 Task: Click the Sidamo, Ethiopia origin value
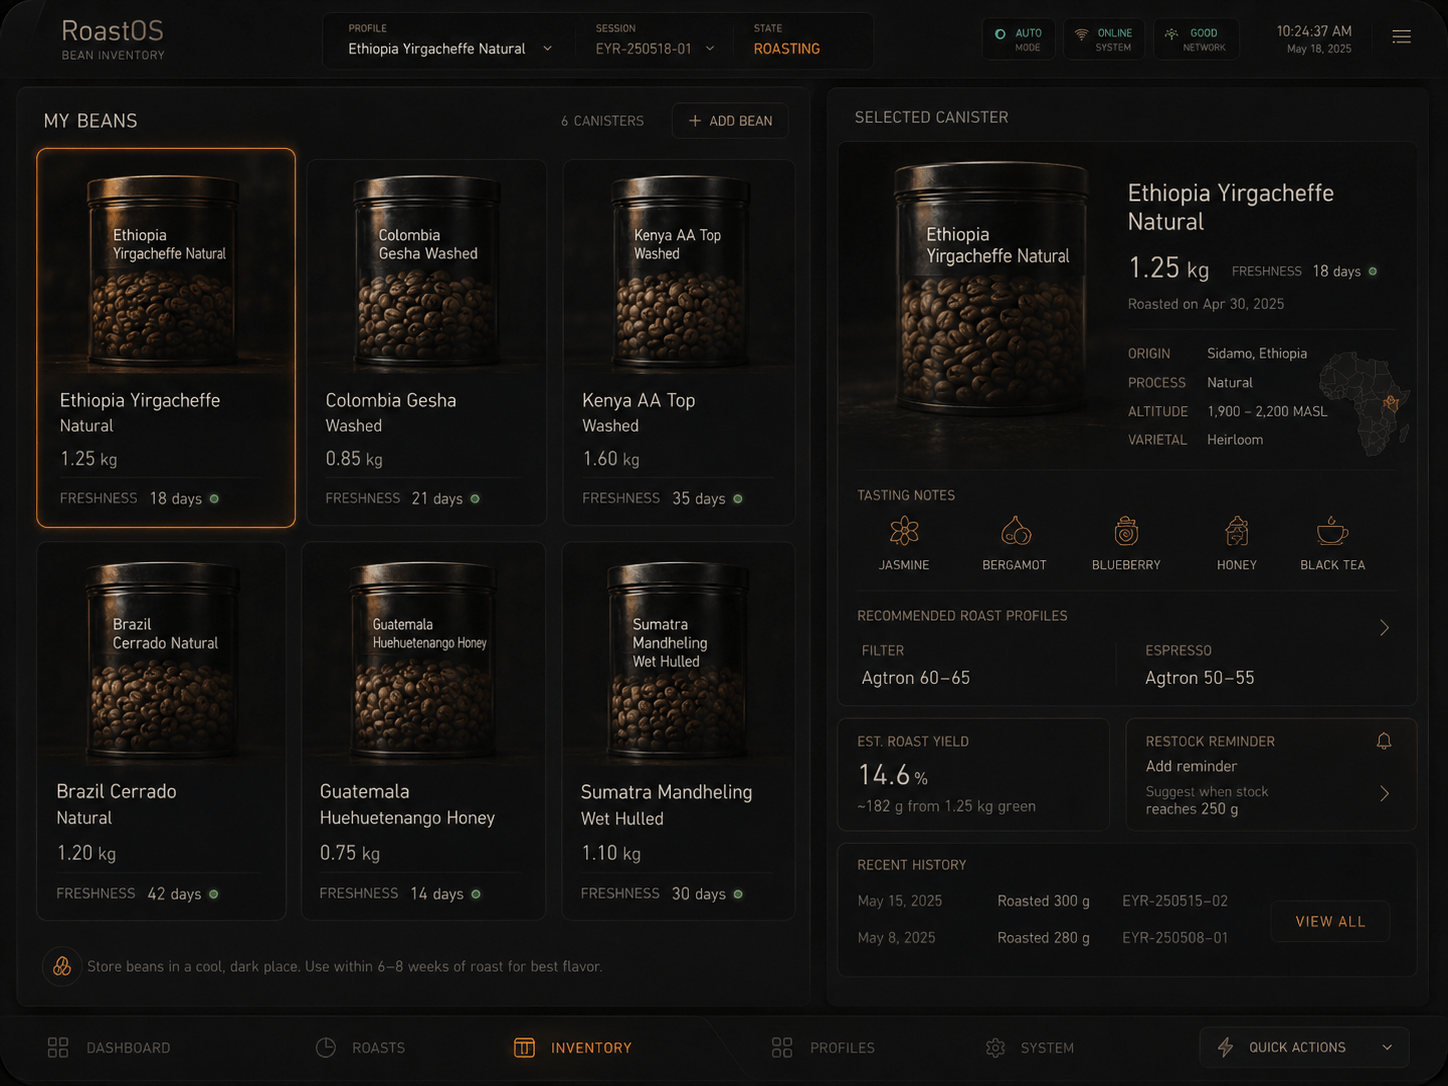click(1257, 354)
